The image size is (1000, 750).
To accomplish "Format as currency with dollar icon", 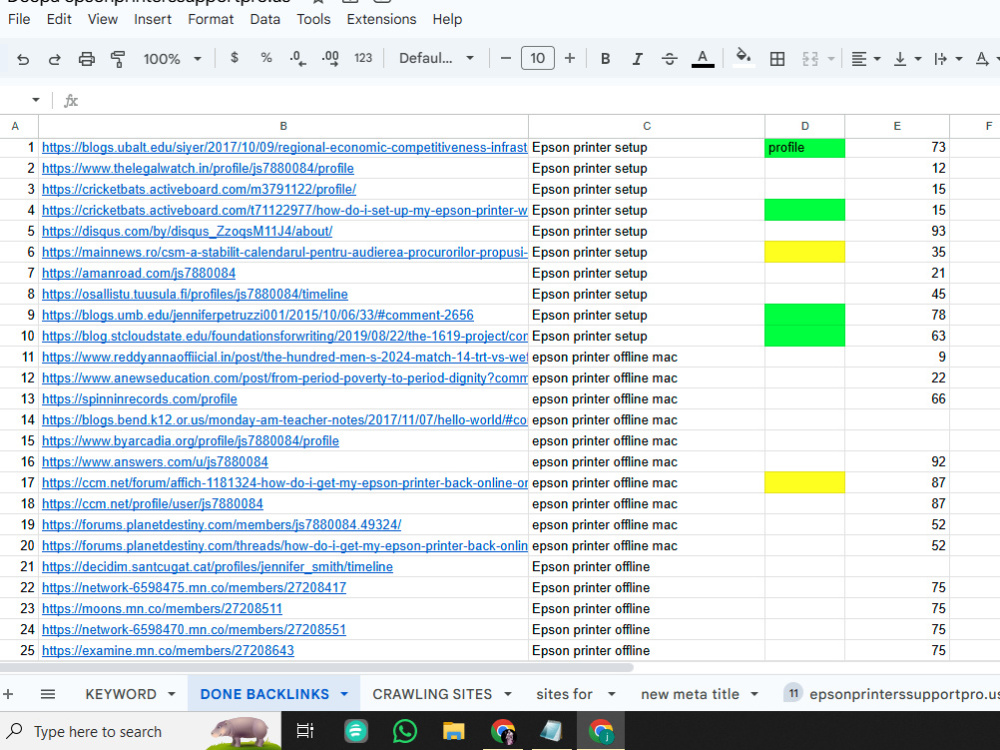I will pyautogui.click(x=234, y=58).
